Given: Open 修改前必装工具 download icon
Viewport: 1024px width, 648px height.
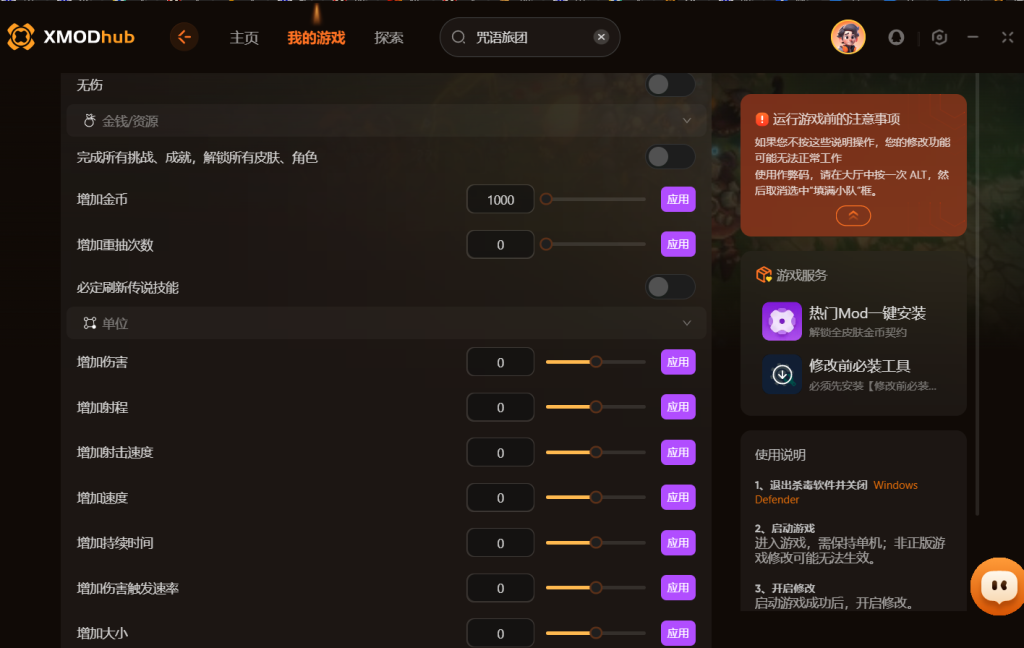Looking at the screenshot, I should (782, 374).
